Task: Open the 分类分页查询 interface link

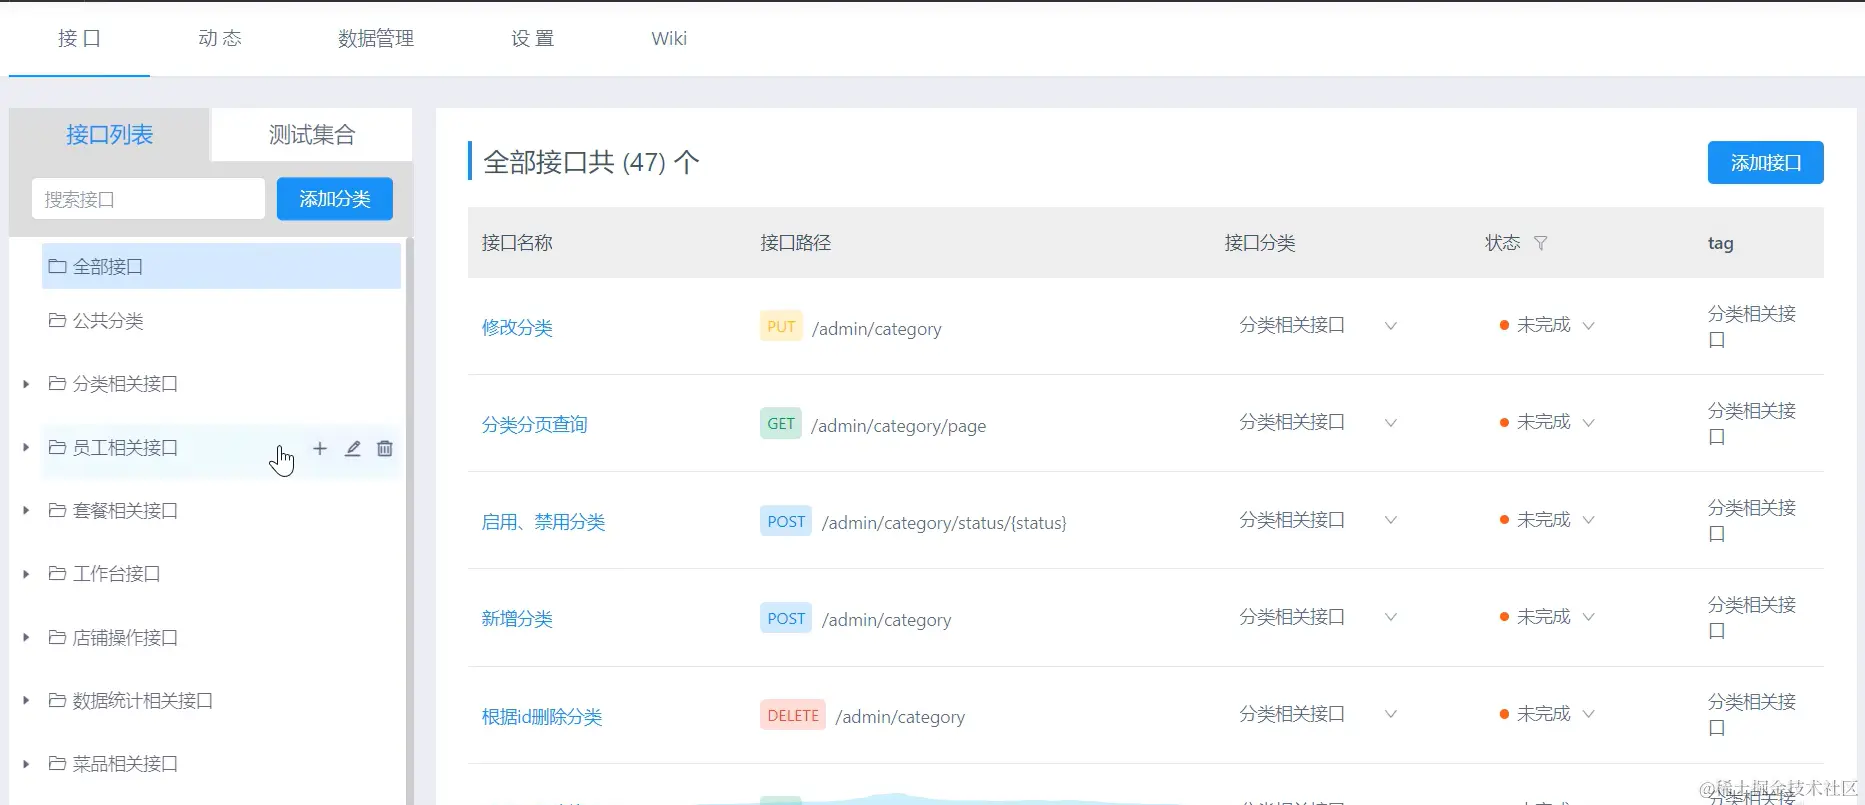Action: (x=535, y=425)
